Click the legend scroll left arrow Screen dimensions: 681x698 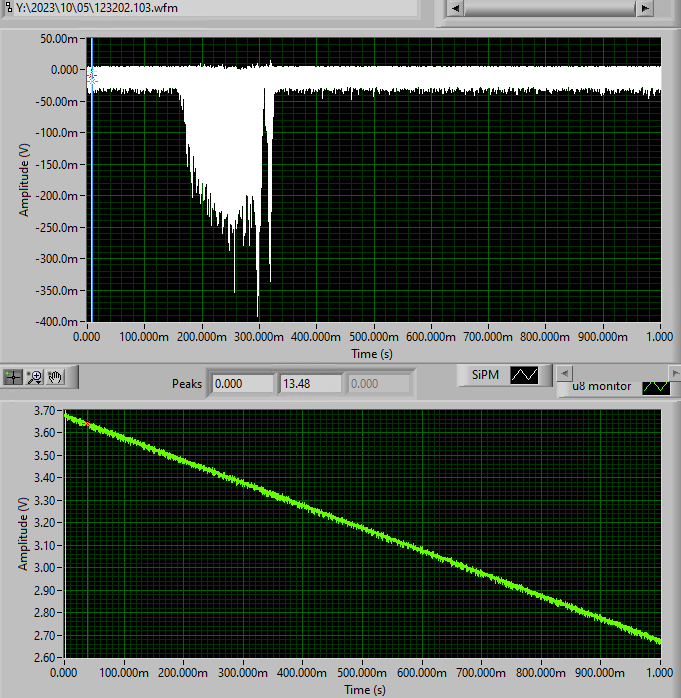[x=564, y=373]
